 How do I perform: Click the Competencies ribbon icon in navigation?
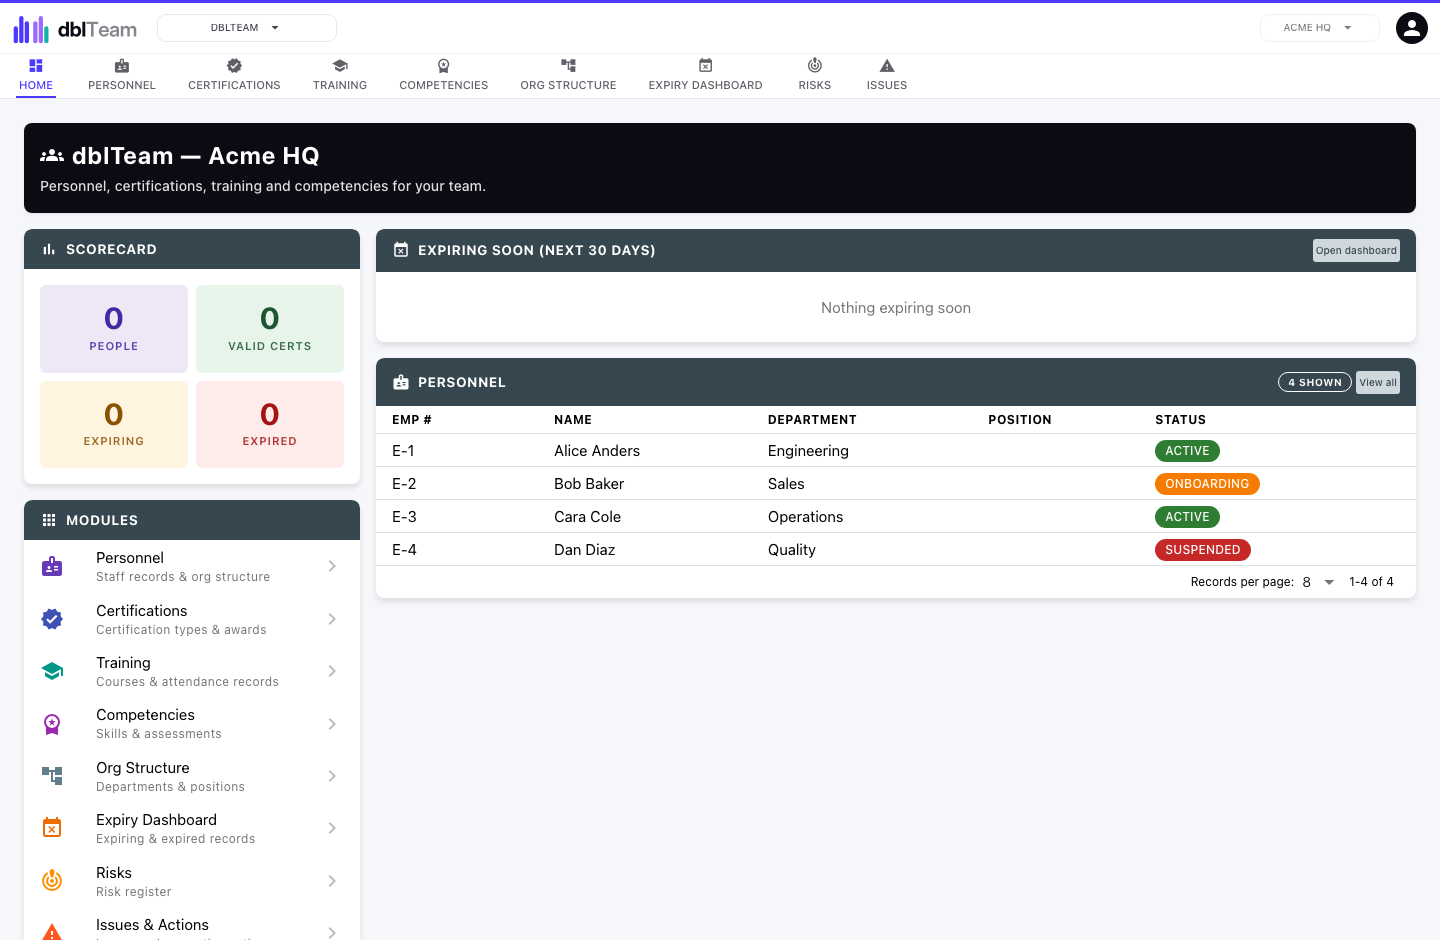pos(444,66)
